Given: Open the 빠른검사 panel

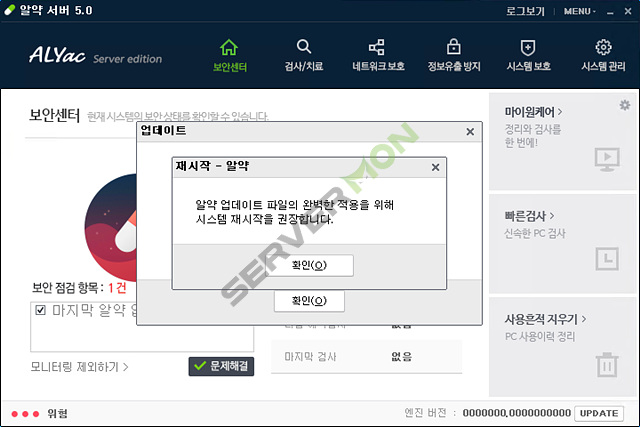Looking at the screenshot, I should tap(562, 244).
